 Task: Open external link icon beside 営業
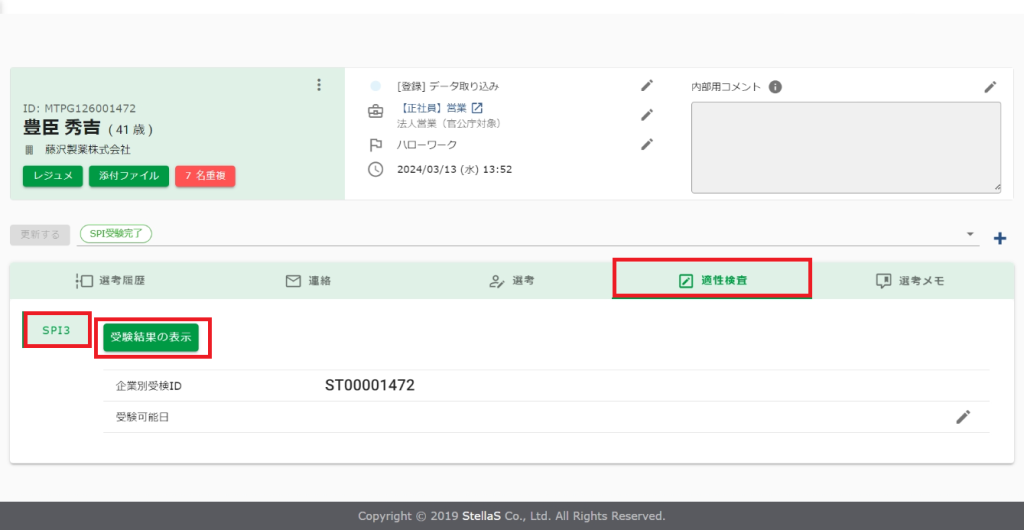(x=477, y=108)
